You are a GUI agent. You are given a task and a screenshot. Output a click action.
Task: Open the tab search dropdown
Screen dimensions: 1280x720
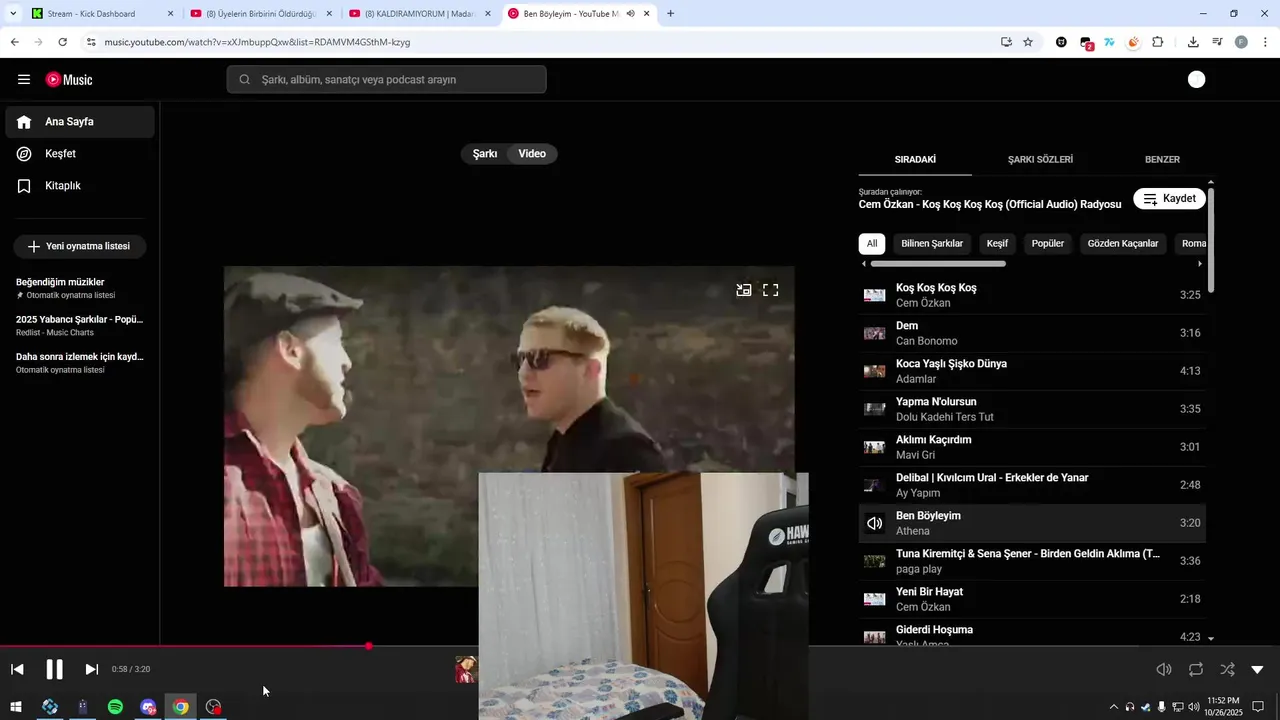[x=13, y=14]
